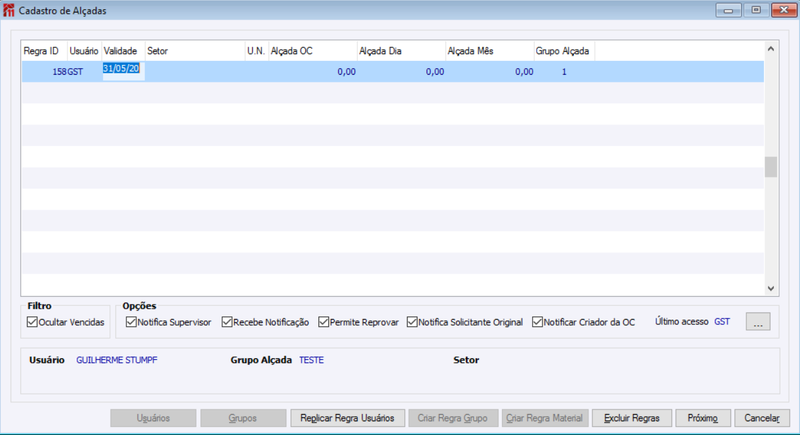
Task: Toggle Permite Reprovar checkbox
Action: pos(323,322)
